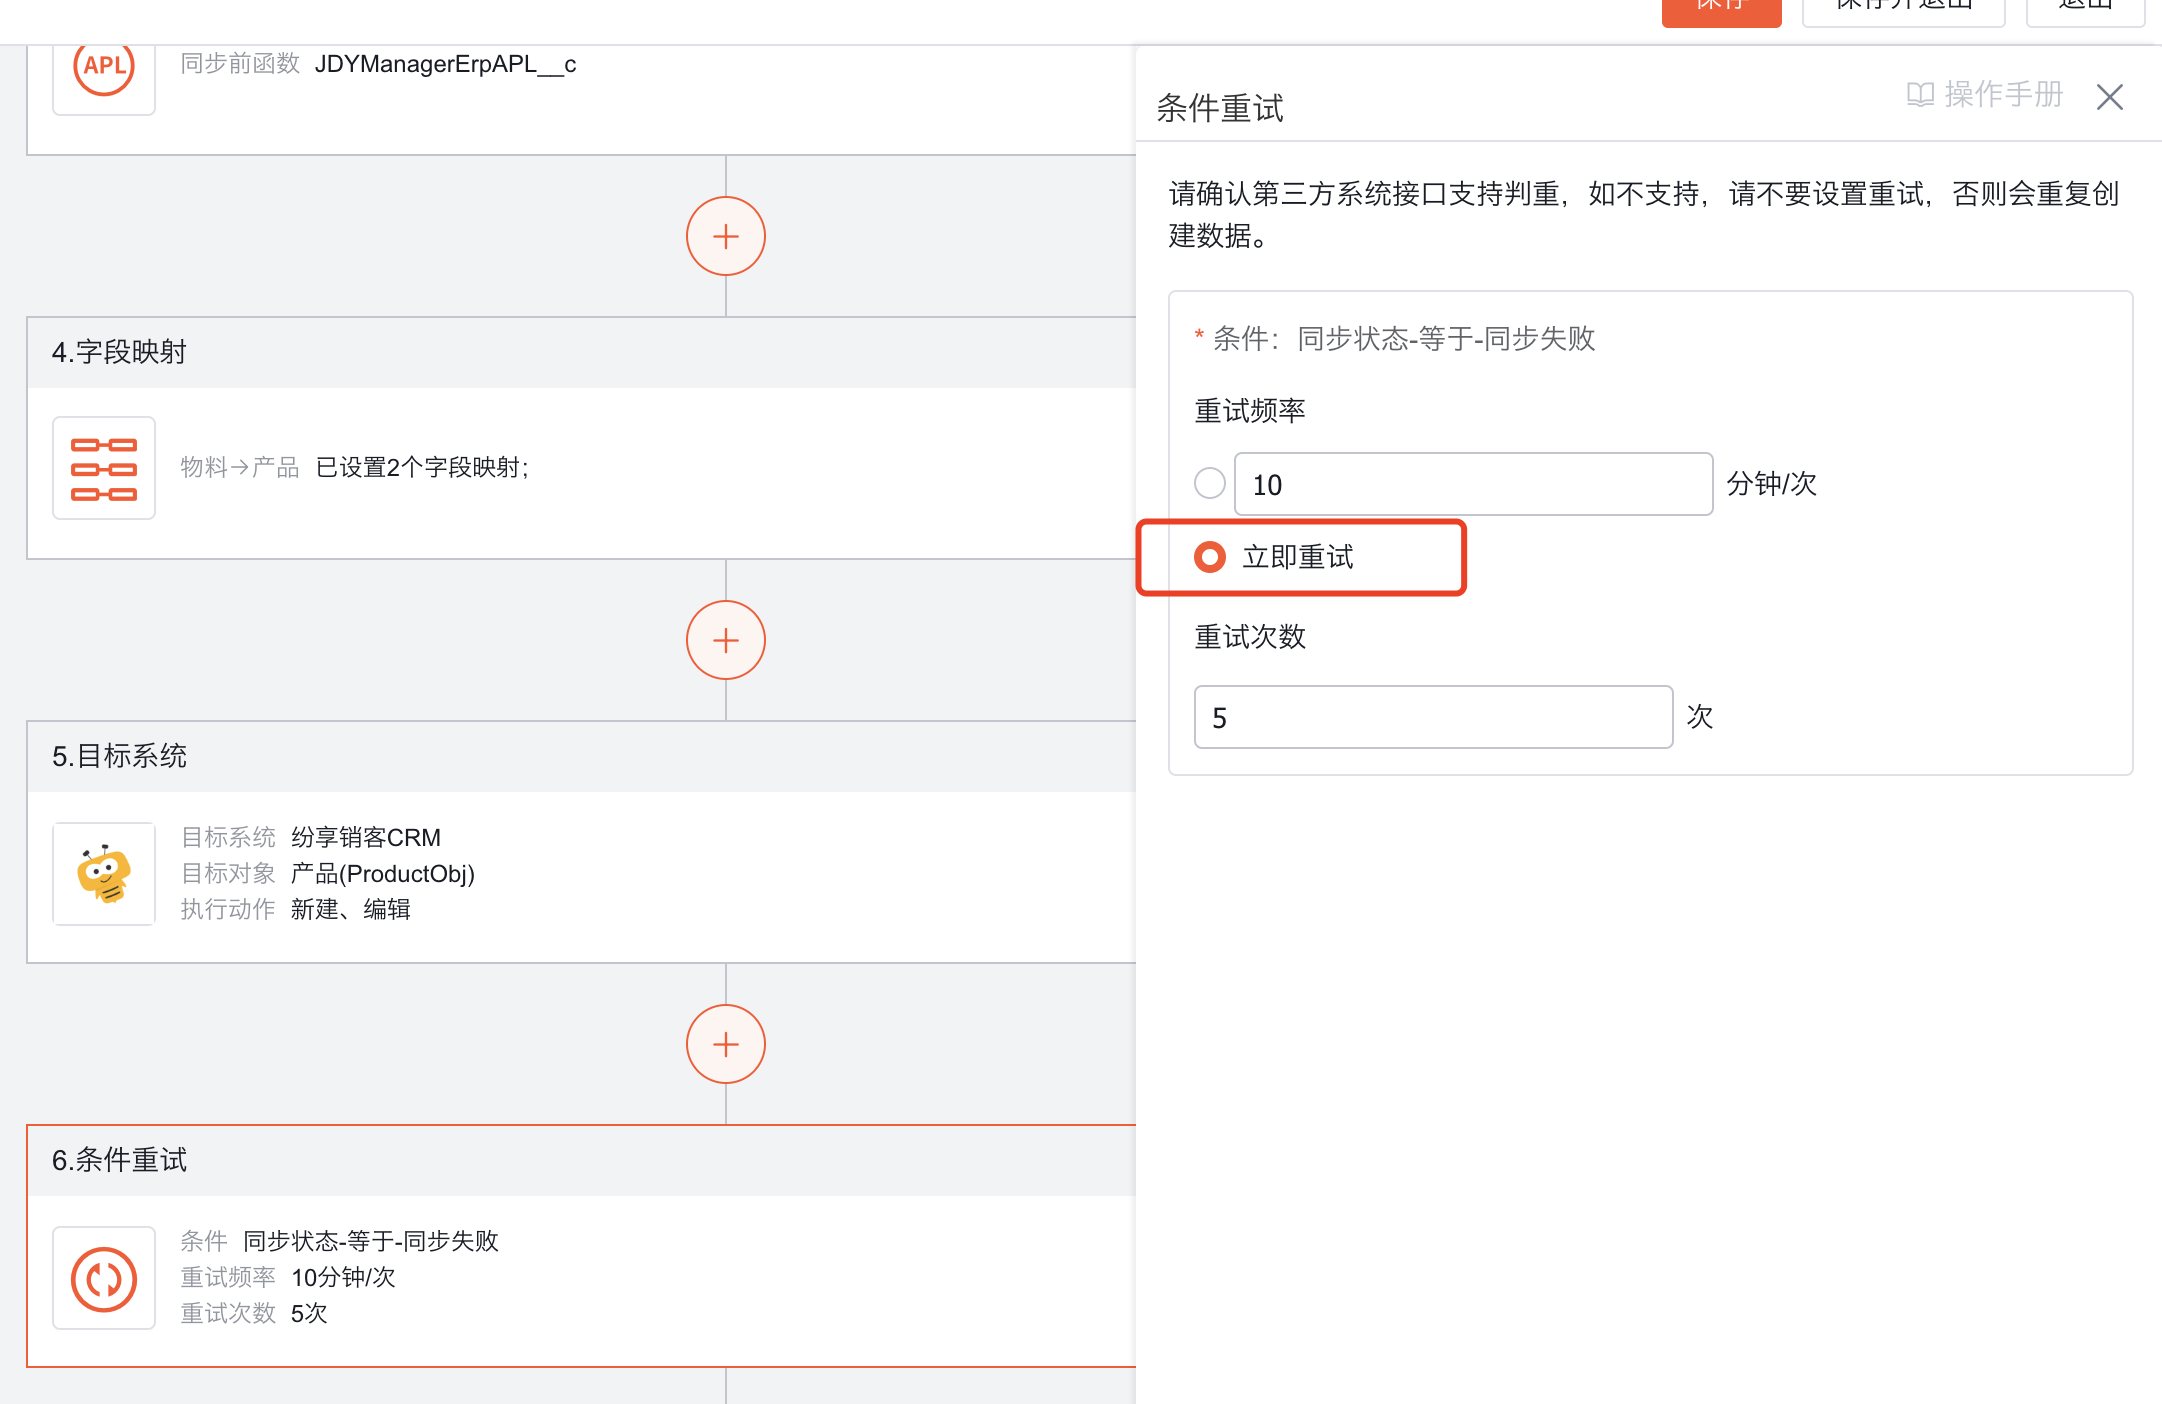Click the 字段映射 mapping icon
Viewport: 2162px width, 1404px height.
[x=103, y=467]
